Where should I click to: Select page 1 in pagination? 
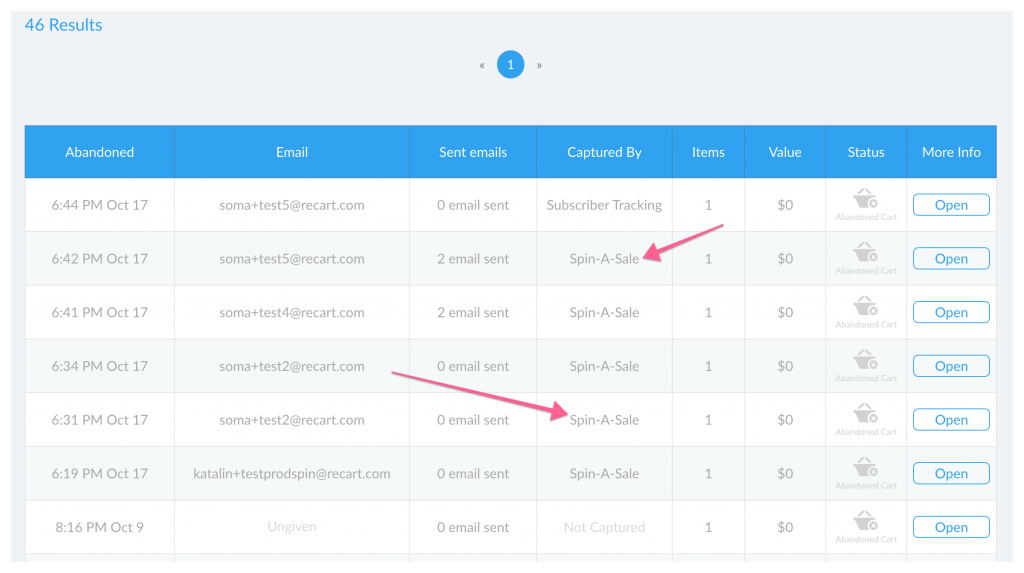(511, 64)
